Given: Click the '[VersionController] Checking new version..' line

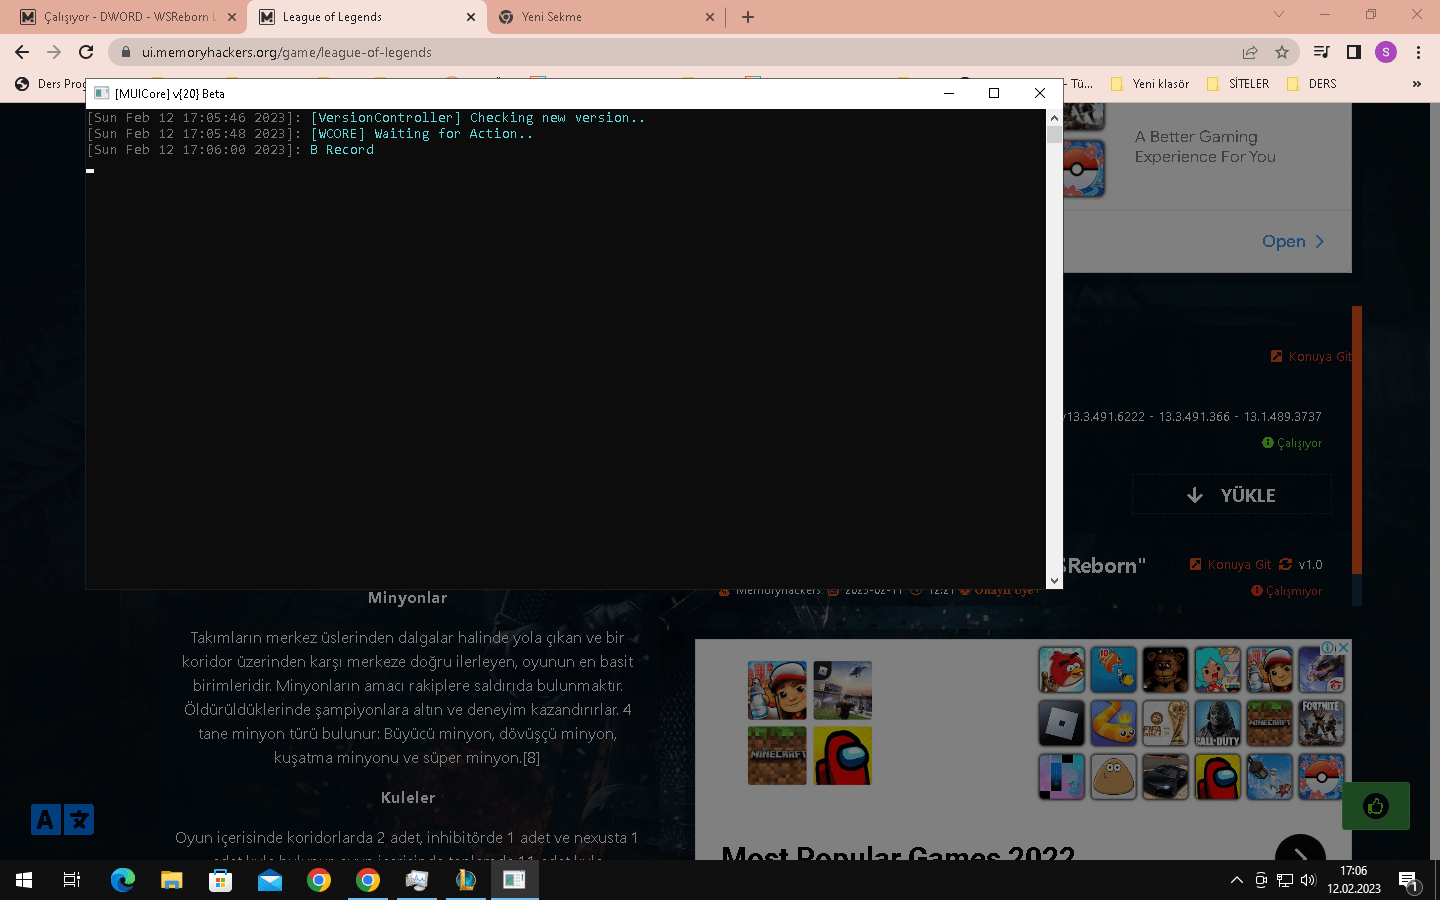Looking at the screenshot, I should [366, 118].
